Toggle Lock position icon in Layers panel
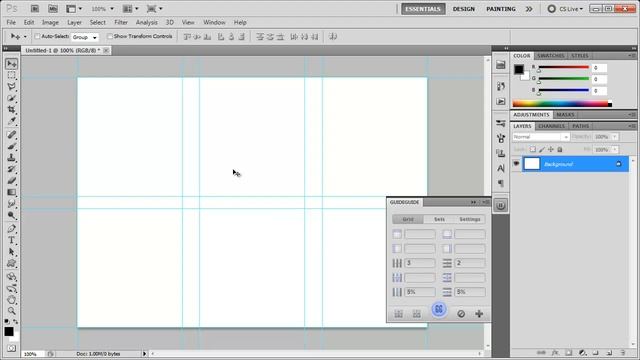Viewport: 640px width, 360px height. point(551,149)
